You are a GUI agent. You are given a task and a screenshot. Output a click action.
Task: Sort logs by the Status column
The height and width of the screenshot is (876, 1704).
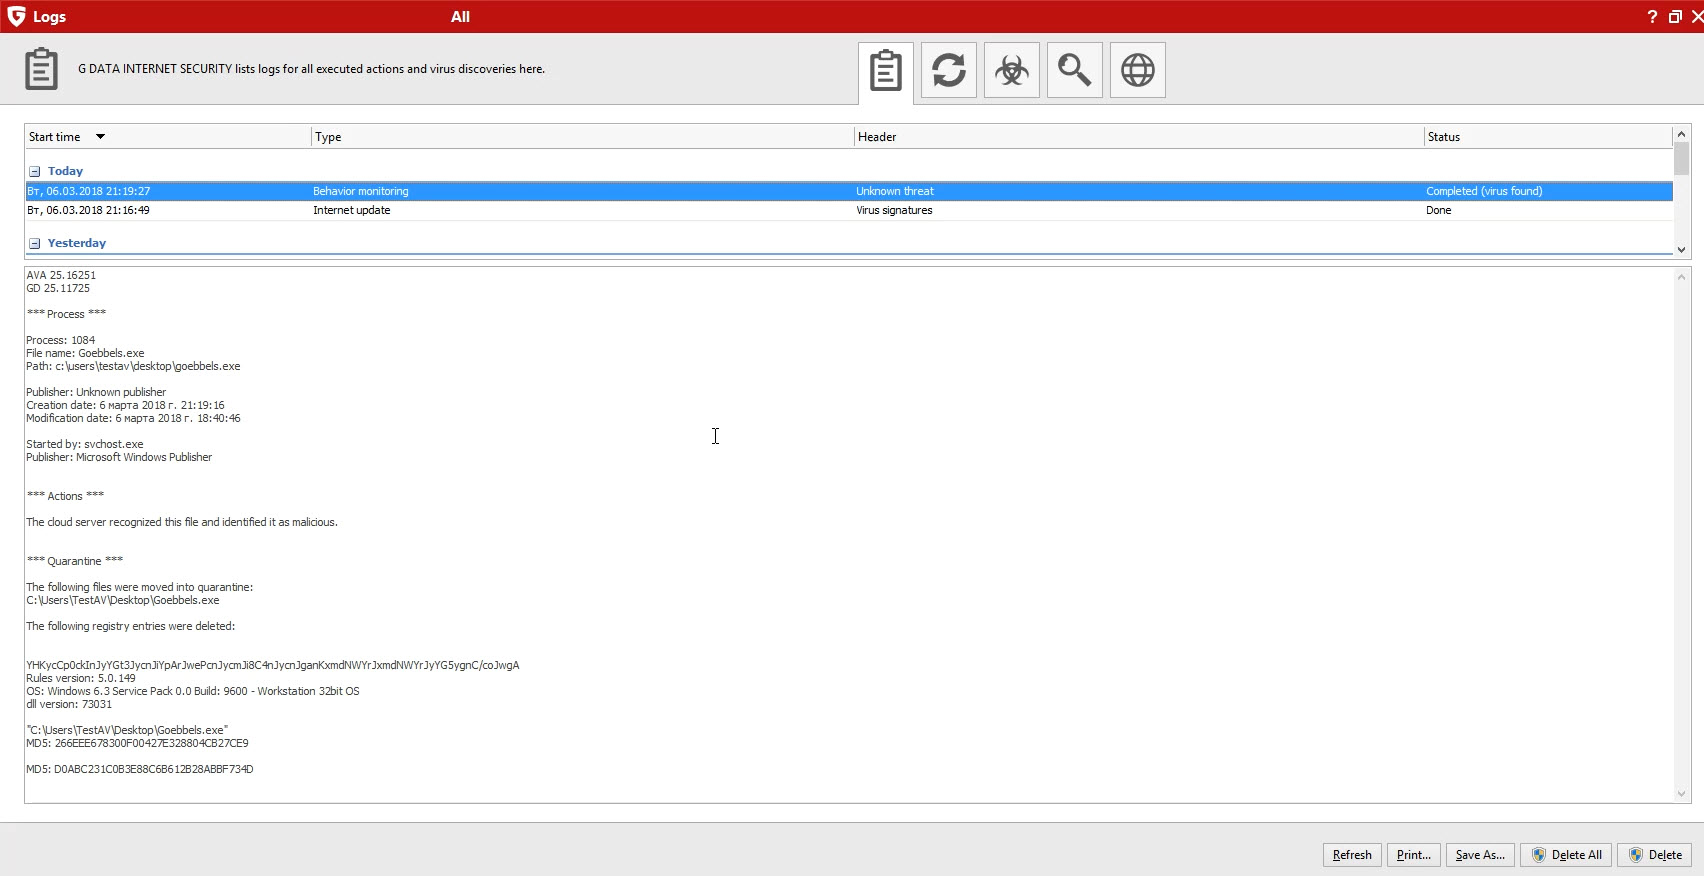[1548, 137]
